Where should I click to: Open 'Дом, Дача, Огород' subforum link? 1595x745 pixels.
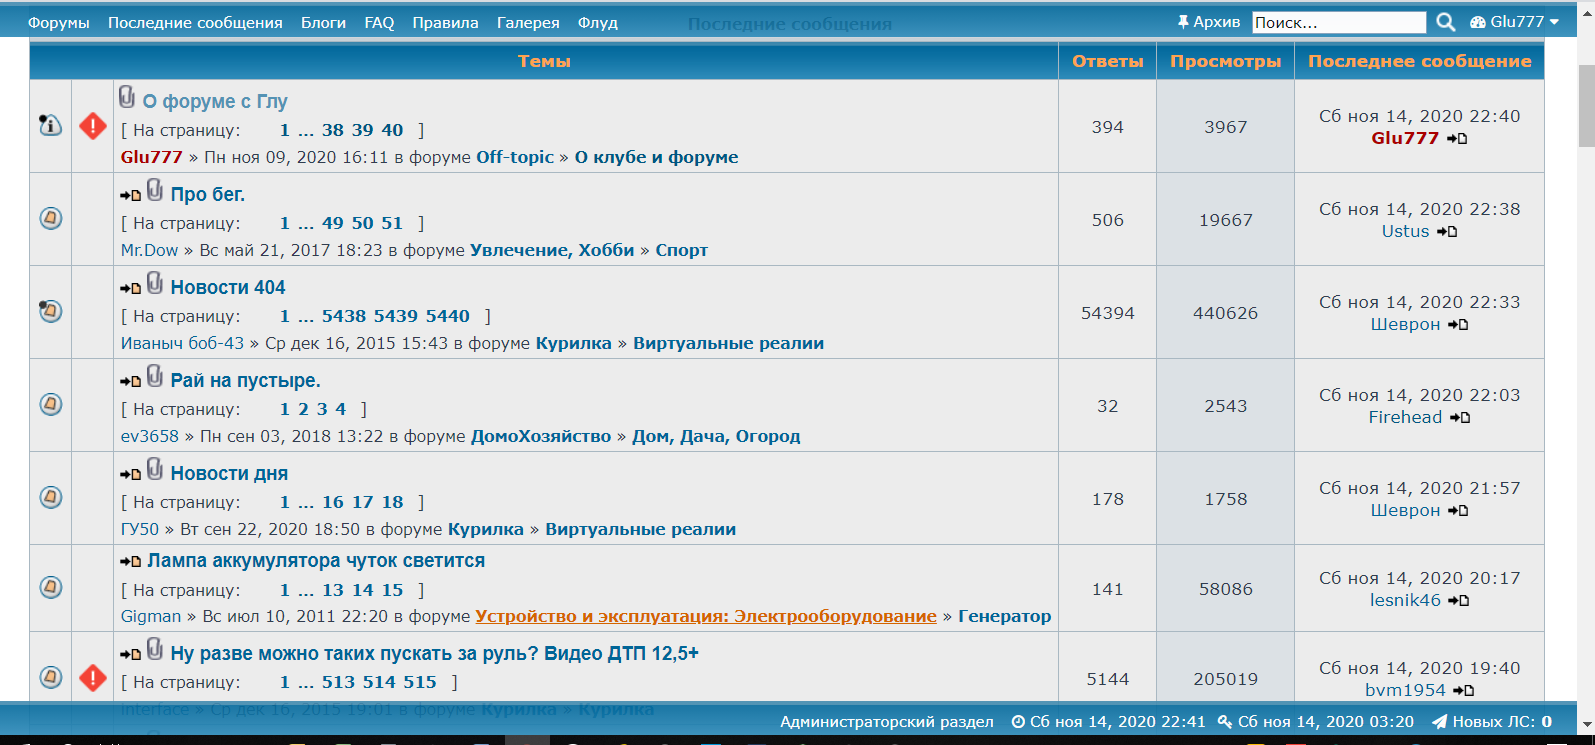716,436
